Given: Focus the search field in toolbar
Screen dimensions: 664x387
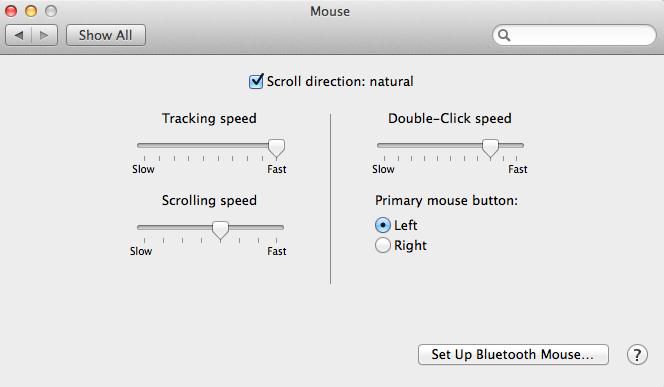Looking at the screenshot, I should click(574, 35).
